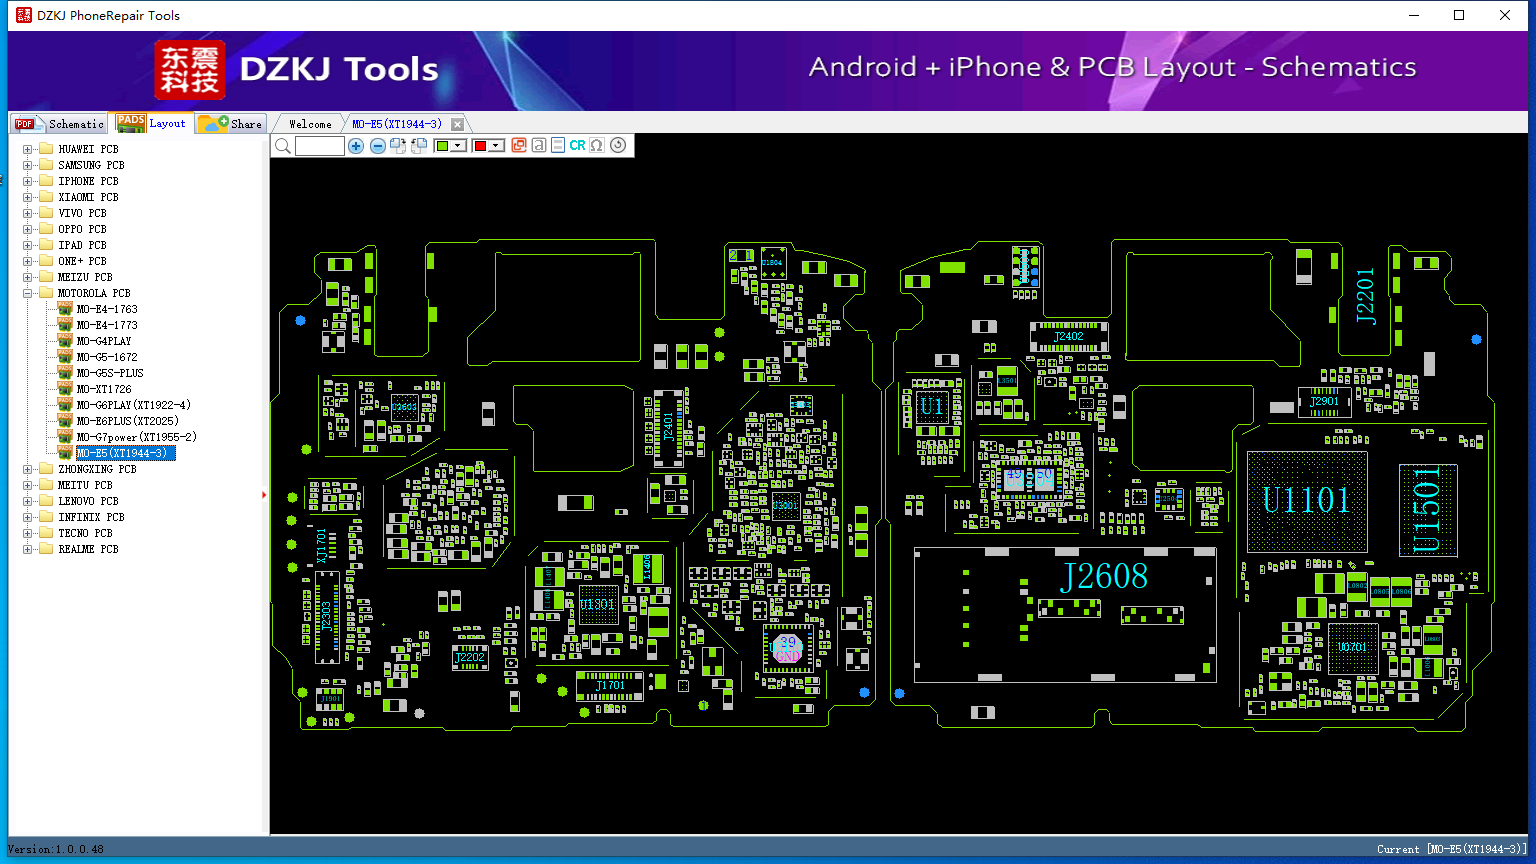This screenshot has width=1536, height=864.
Task: Focus the component search input field
Action: tap(320, 146)
